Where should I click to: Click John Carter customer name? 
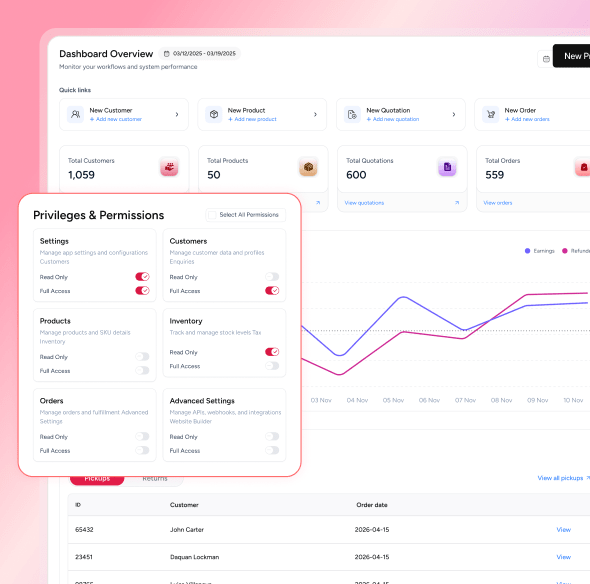tap(187, 529)
